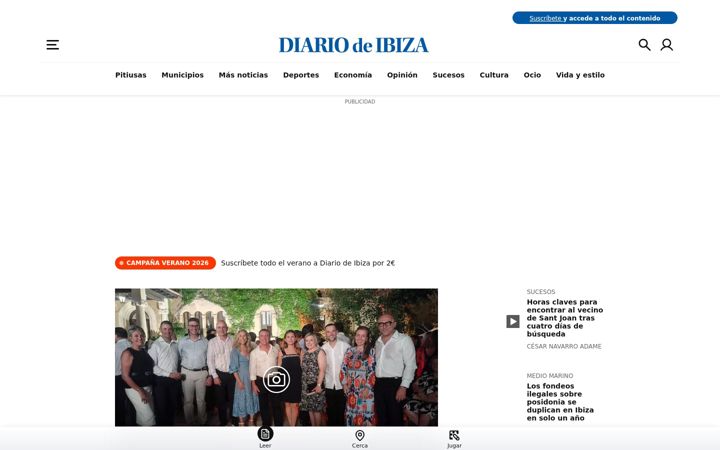
Task: Open the Sucesos section in nav bar
Action: tap(449, 75)
